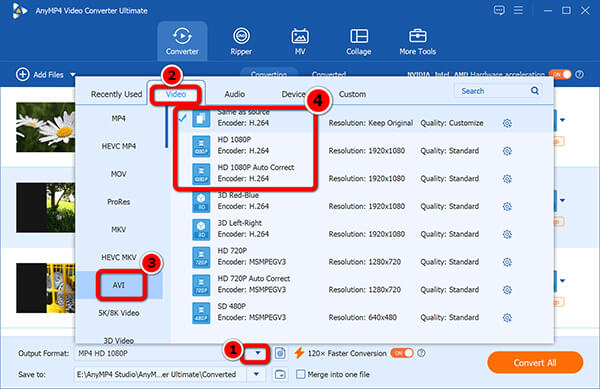The width and height of the screenshot is (600, 389).
Task: Select the 3D Red-Blue profile icon
Action: point(201,202)
